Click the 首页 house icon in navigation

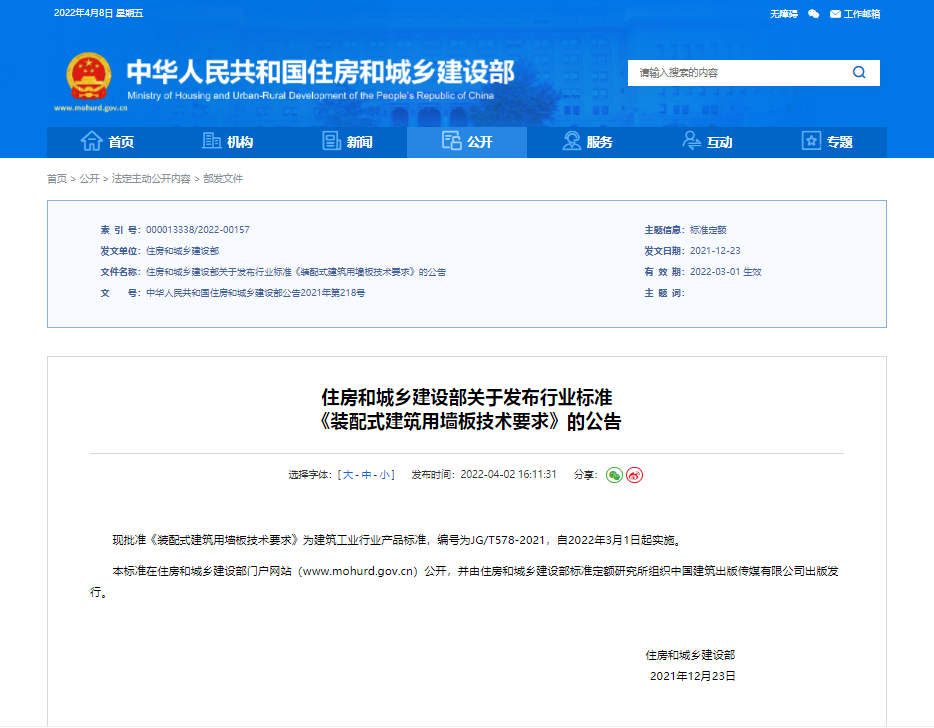(x=91, y=142)
